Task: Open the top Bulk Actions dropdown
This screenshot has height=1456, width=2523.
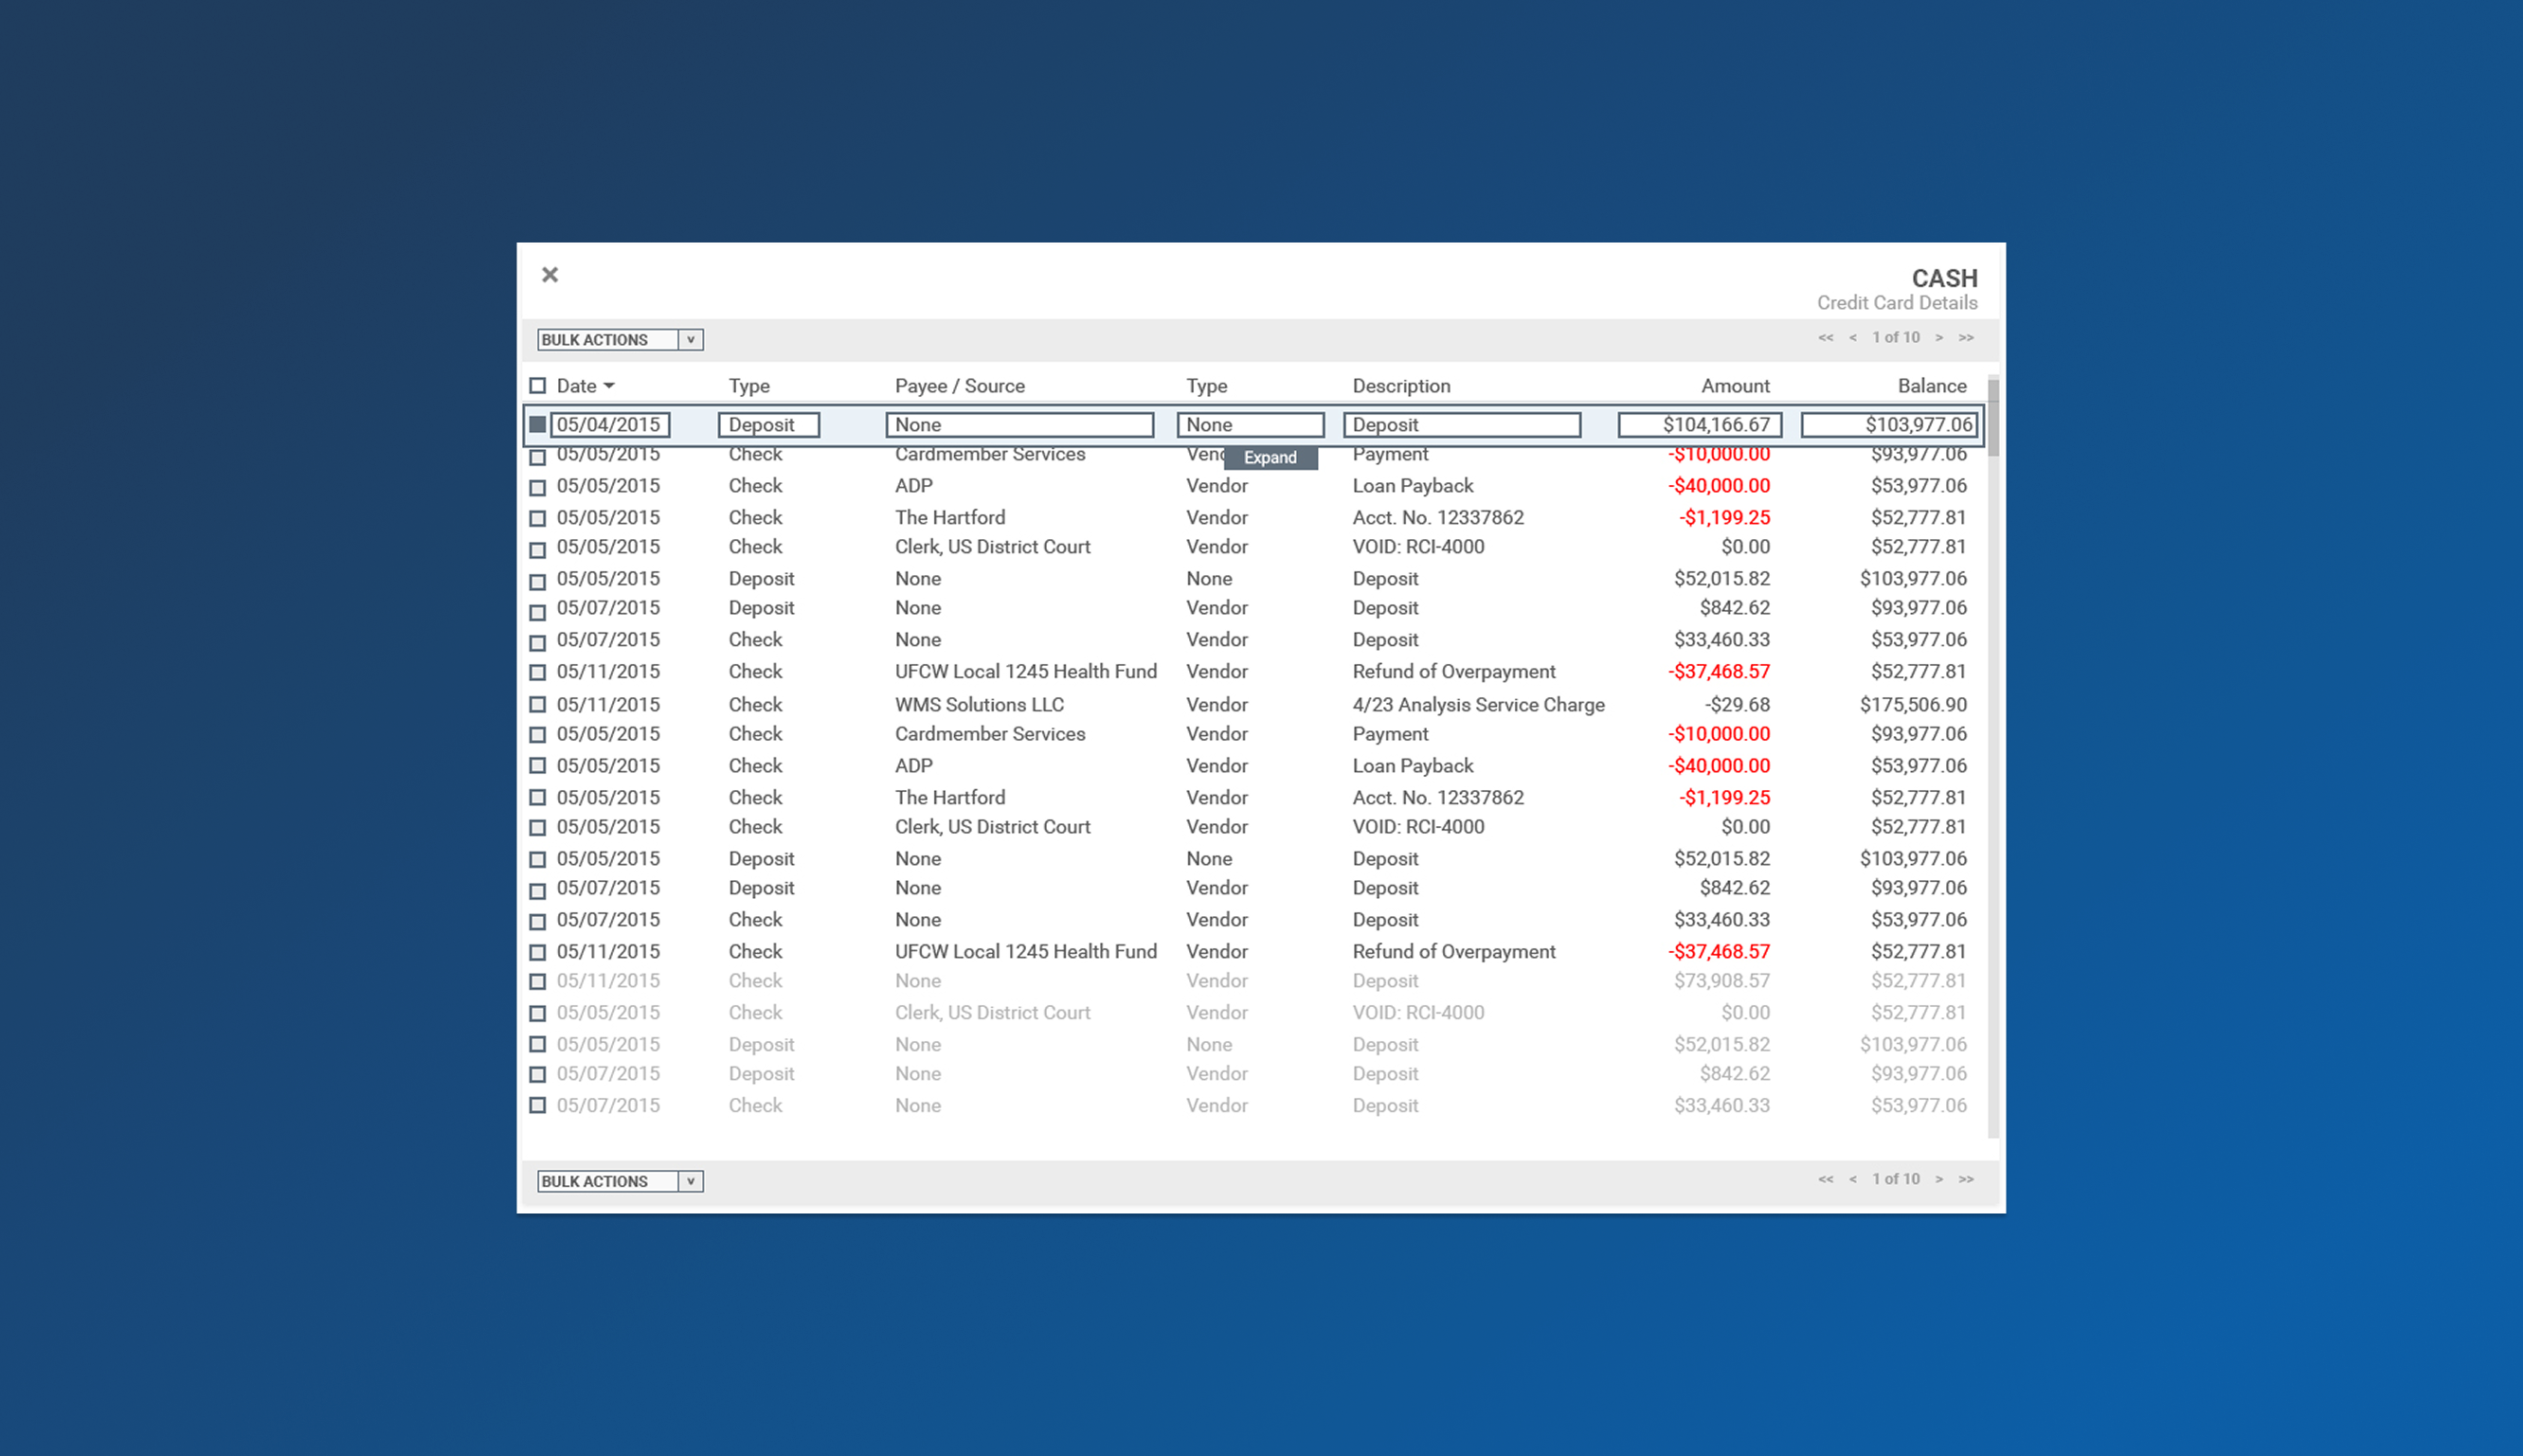Action: pos(620,340)
